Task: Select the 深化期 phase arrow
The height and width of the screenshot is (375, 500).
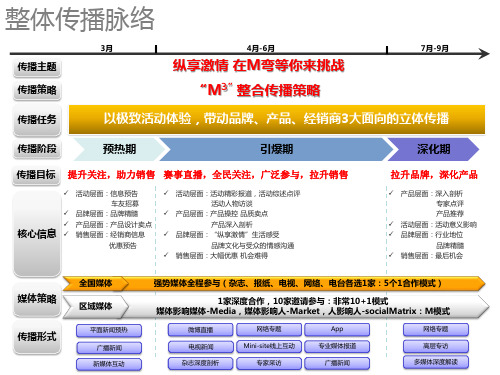Action: tap(433, 149)
